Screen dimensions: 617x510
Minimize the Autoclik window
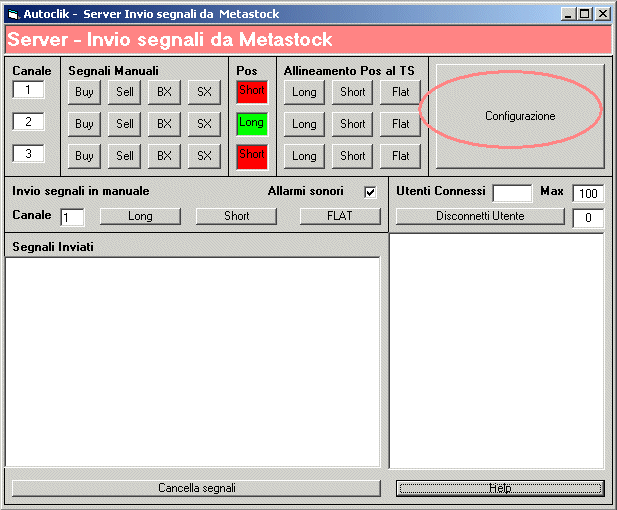pos(567,15)
